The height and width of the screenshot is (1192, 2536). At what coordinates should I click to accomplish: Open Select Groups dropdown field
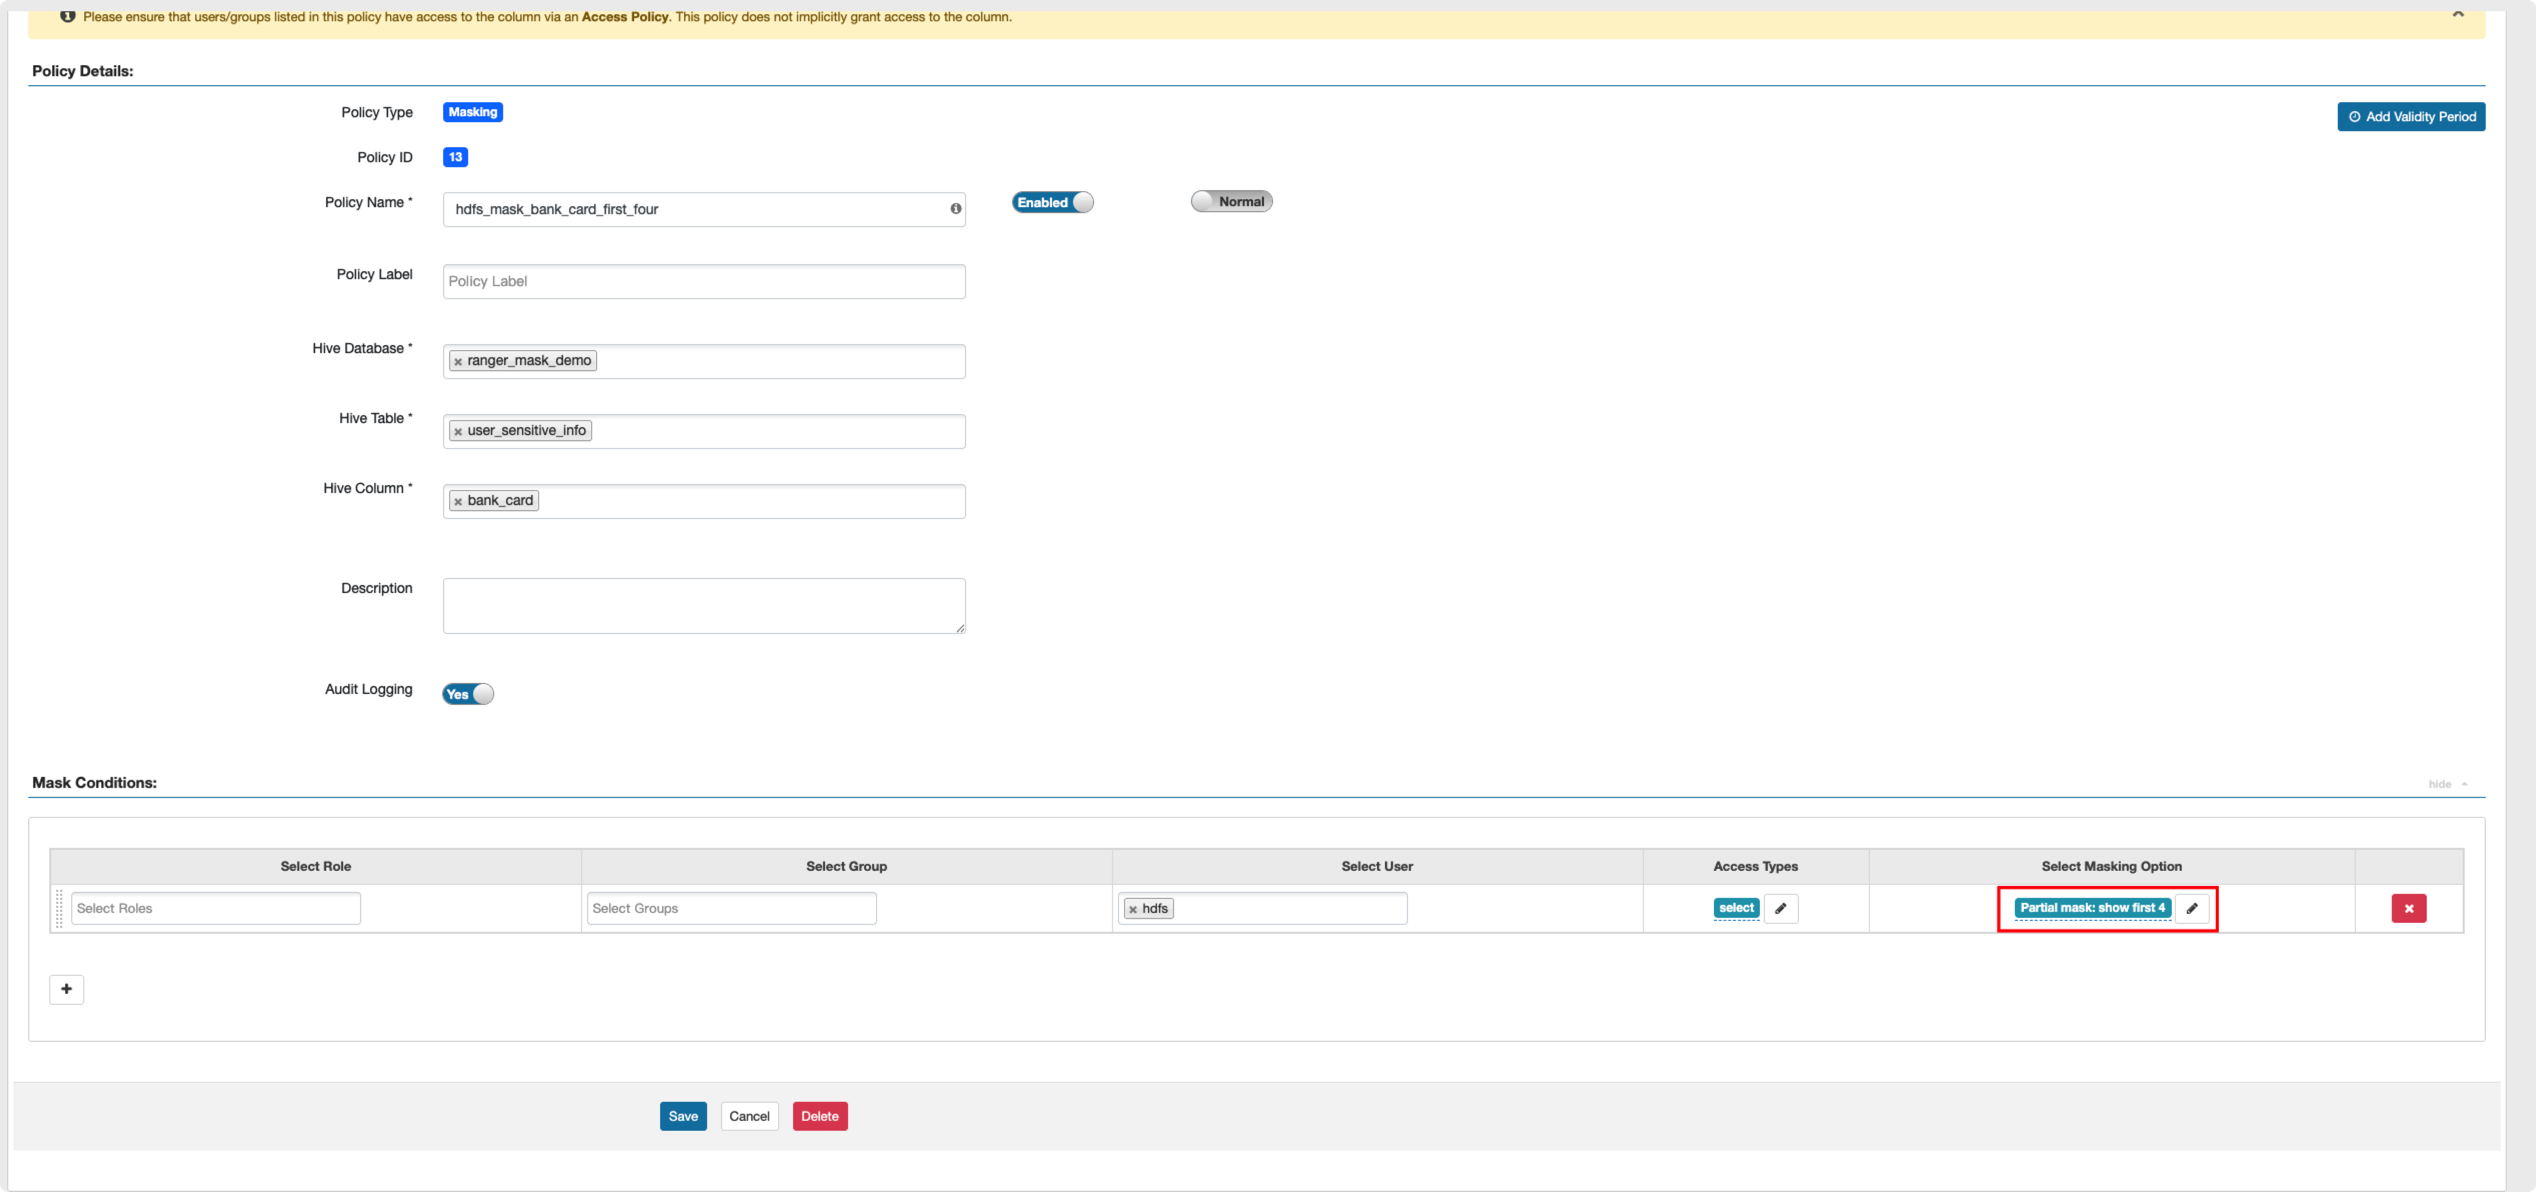point(731,908)
